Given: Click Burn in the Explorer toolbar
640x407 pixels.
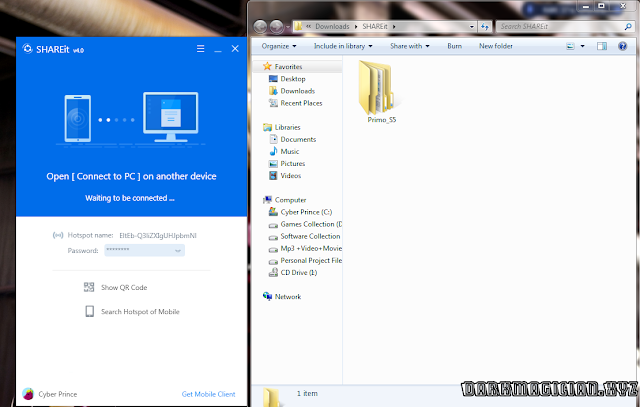Looking at the screenshot, I should click(454, 46).
